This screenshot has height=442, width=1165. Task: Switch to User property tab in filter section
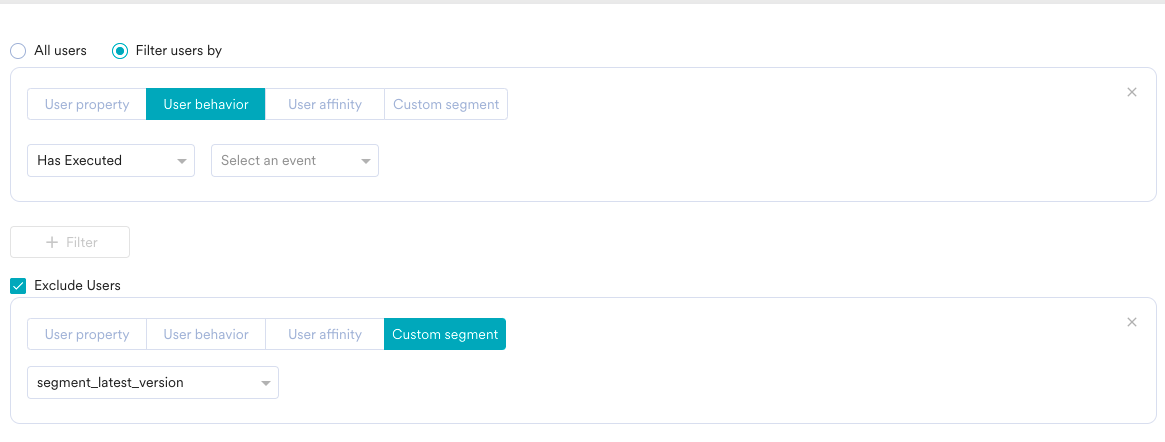[x=87, y=104]
